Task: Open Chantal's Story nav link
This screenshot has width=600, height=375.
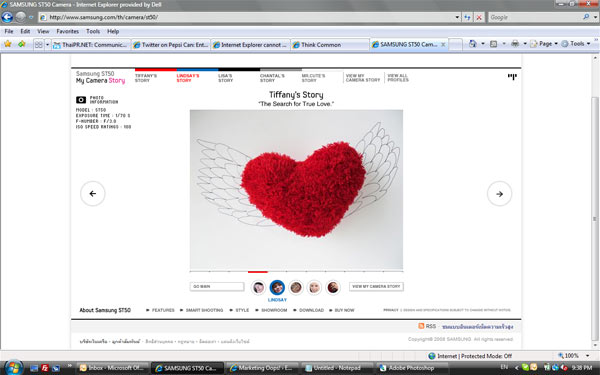Action: click(272, 78)
